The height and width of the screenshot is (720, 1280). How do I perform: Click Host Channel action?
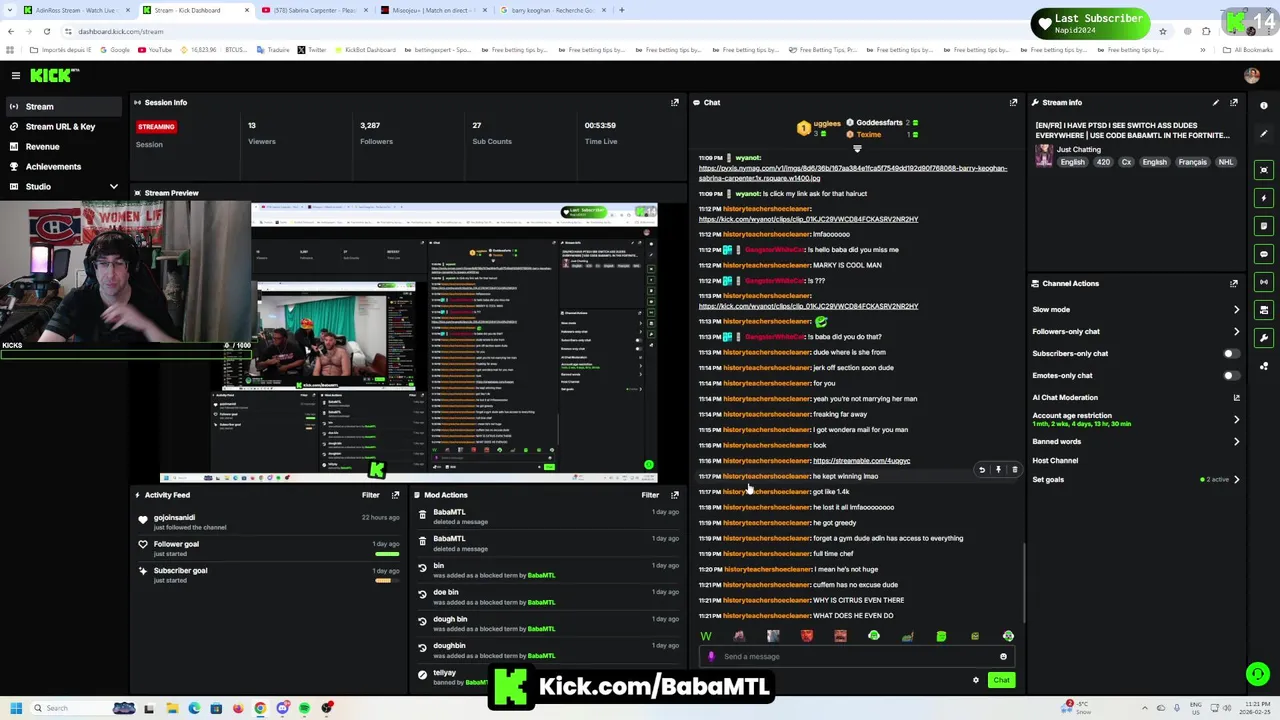point(1055,461)
